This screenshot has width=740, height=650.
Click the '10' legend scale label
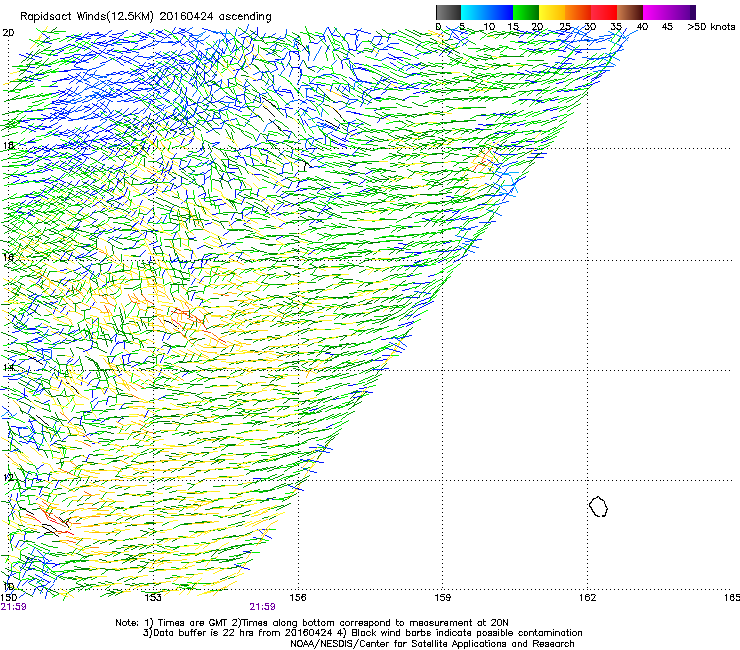click(x=489, y=27)
